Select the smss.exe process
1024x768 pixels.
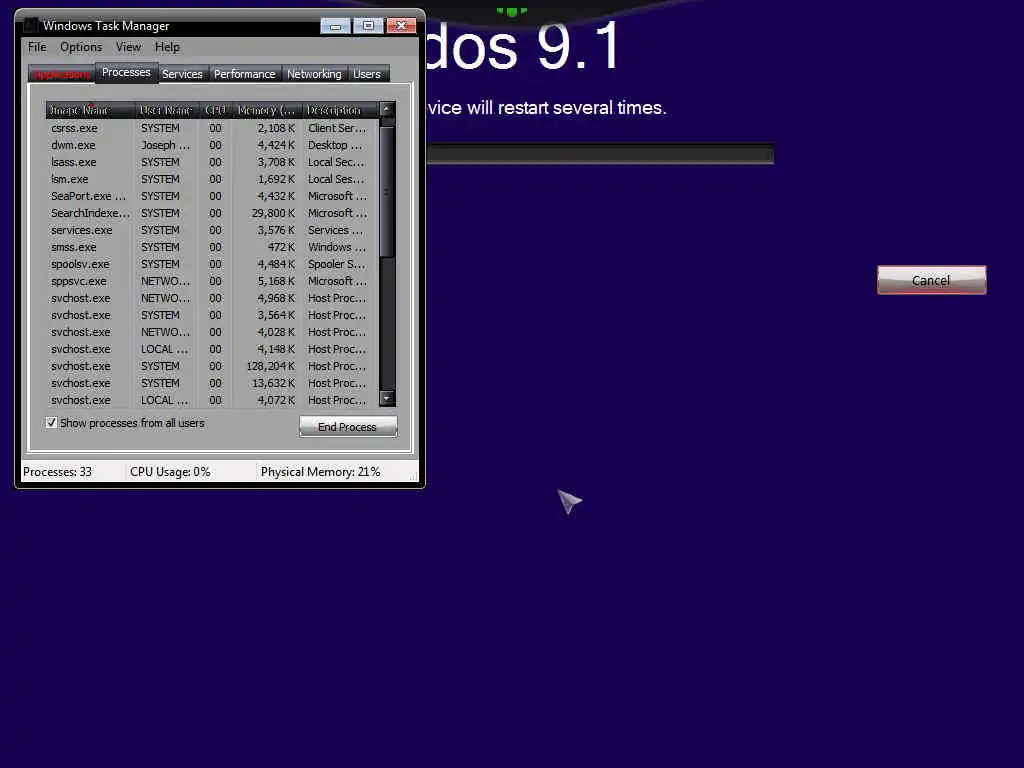tap(212, 247)
